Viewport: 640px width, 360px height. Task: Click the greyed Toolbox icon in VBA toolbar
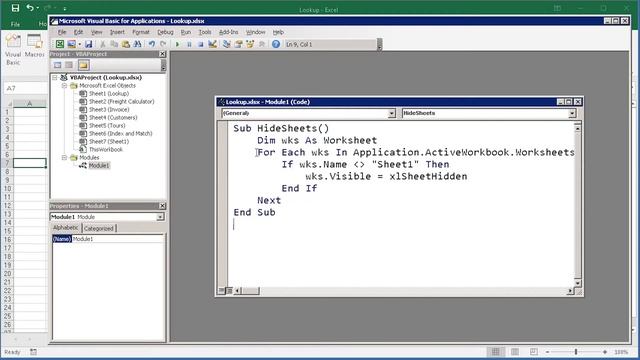[262, 44]
